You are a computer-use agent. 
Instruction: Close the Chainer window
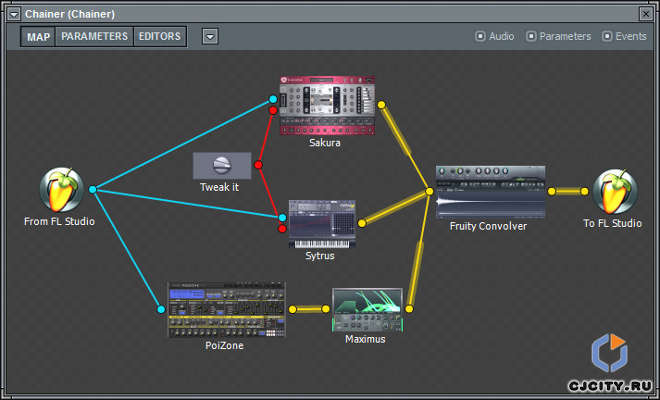(x=646, y=14)
